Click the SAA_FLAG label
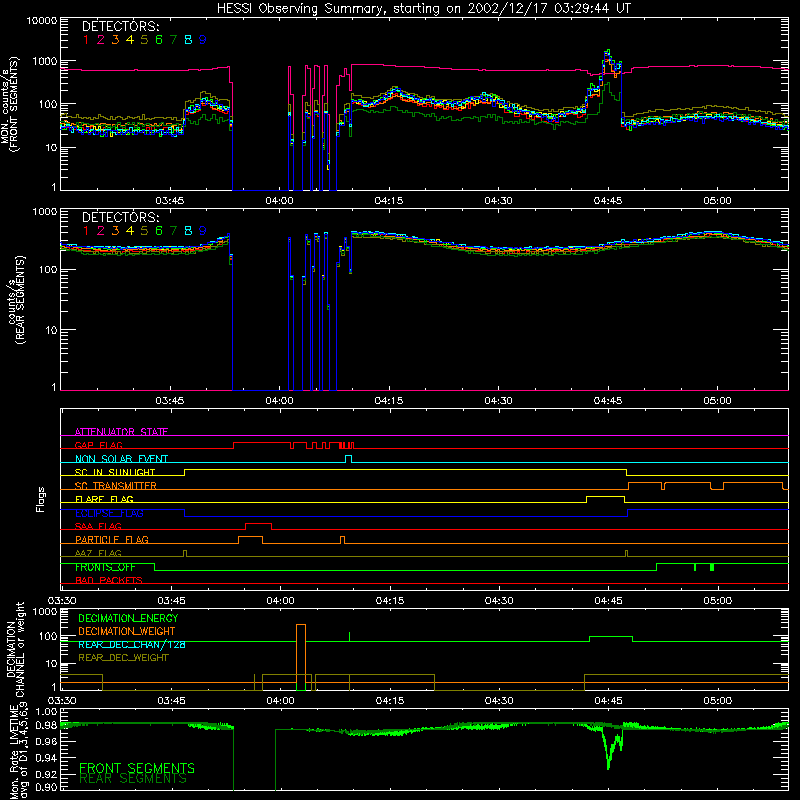 click(98, 526)
